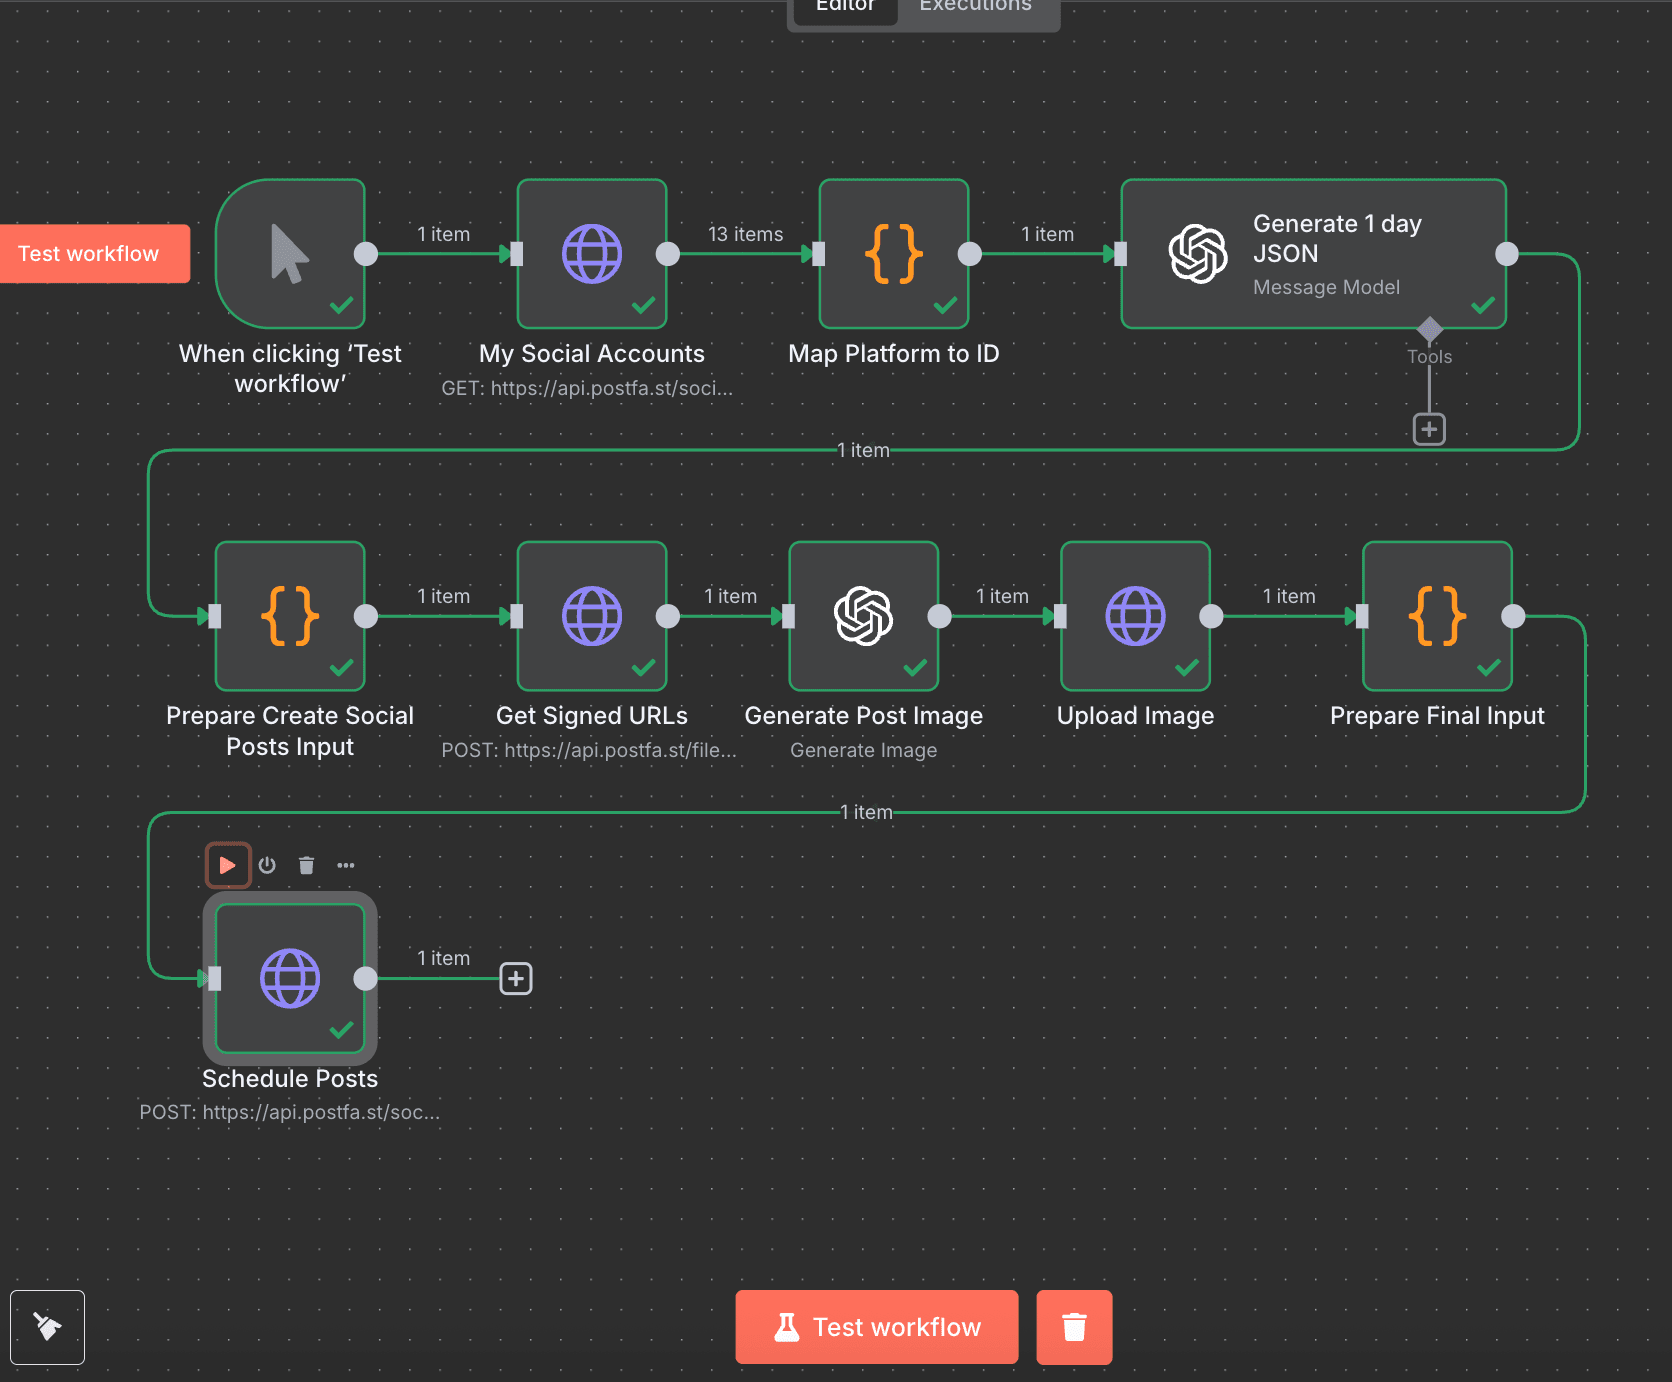Open the Generate 1 day JSON OpenAI node

(x=1314, y=254)
